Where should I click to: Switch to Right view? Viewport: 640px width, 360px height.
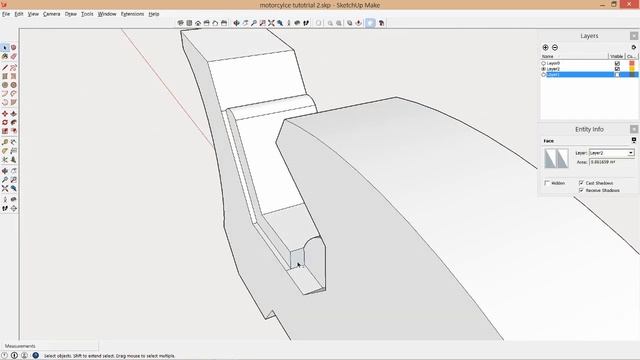tap(207, 23)
